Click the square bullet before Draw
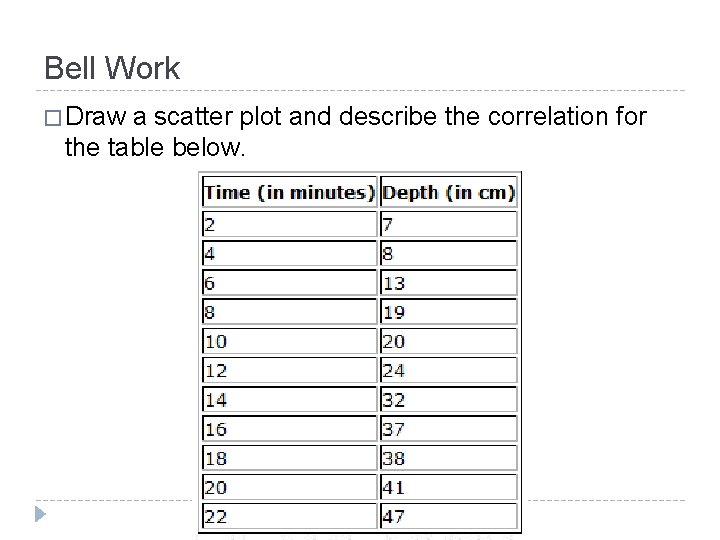 coord(52,119)
